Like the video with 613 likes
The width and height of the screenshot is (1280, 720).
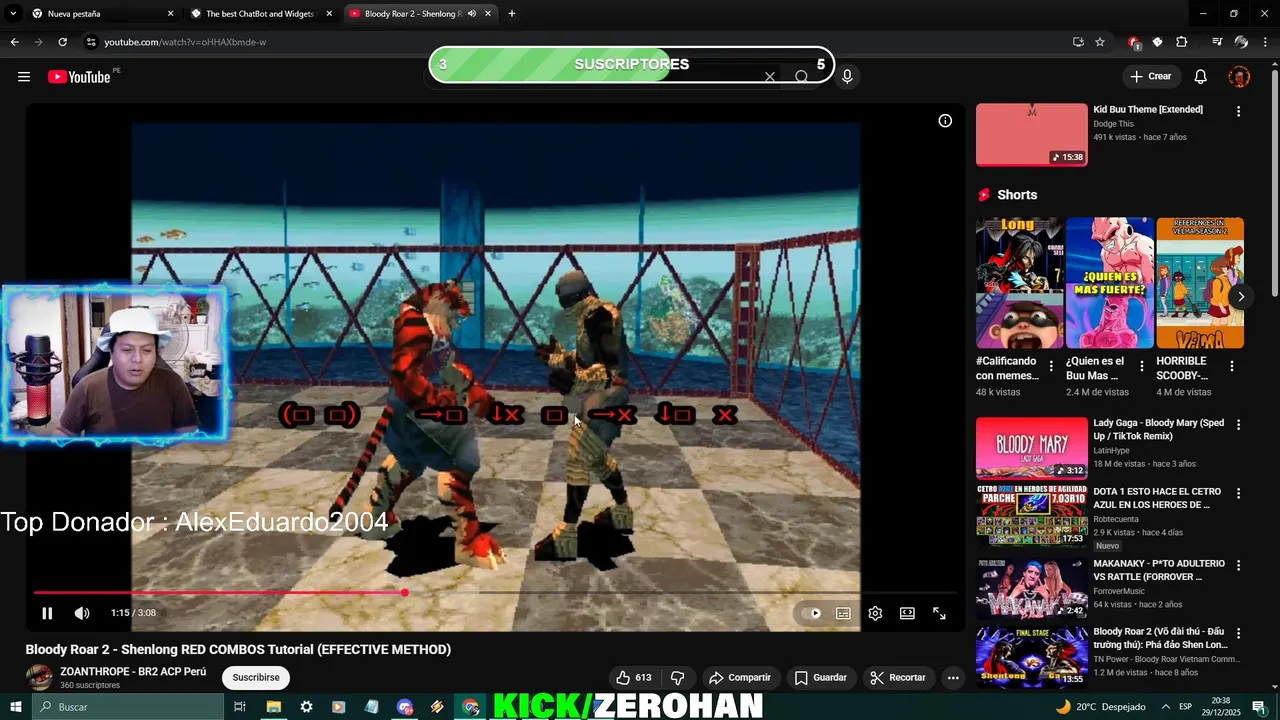[x=633, y=677]
